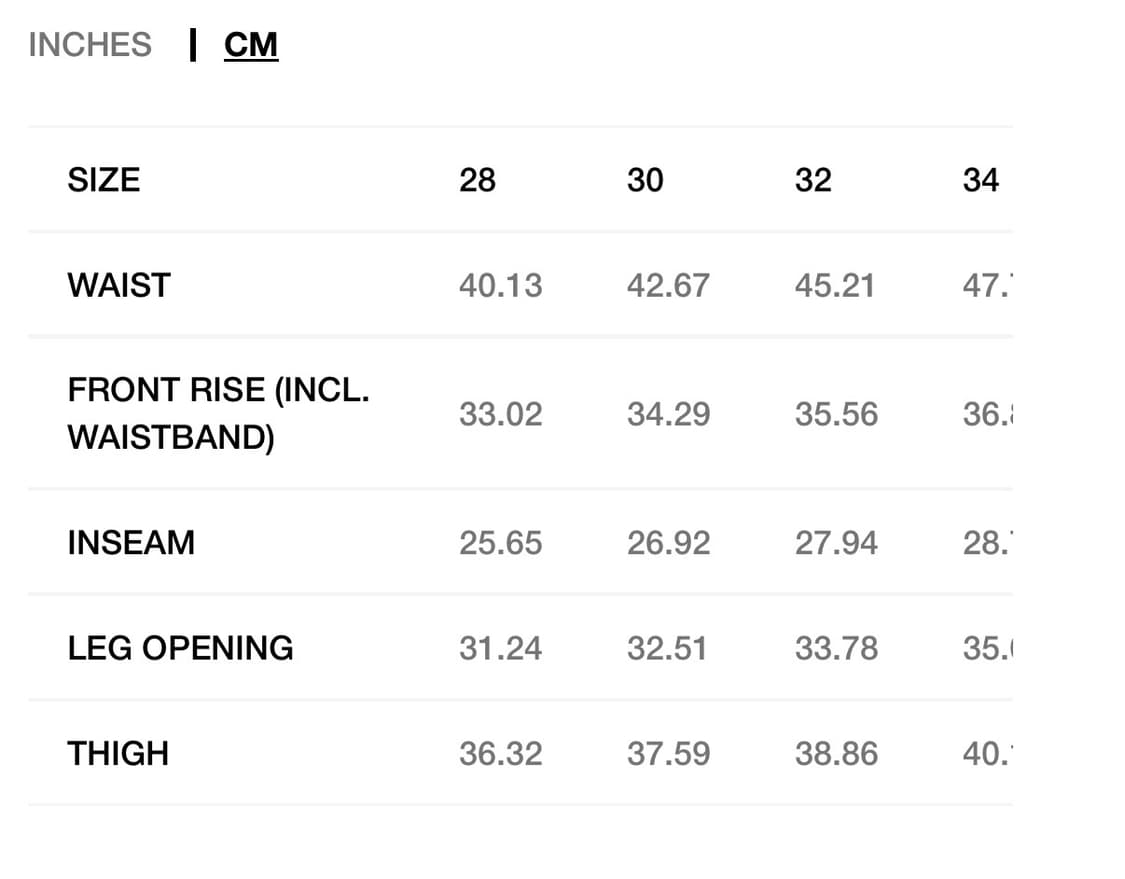Select the CM unit tab
Screen dimensions: 1125x879
tap(251, 45)
